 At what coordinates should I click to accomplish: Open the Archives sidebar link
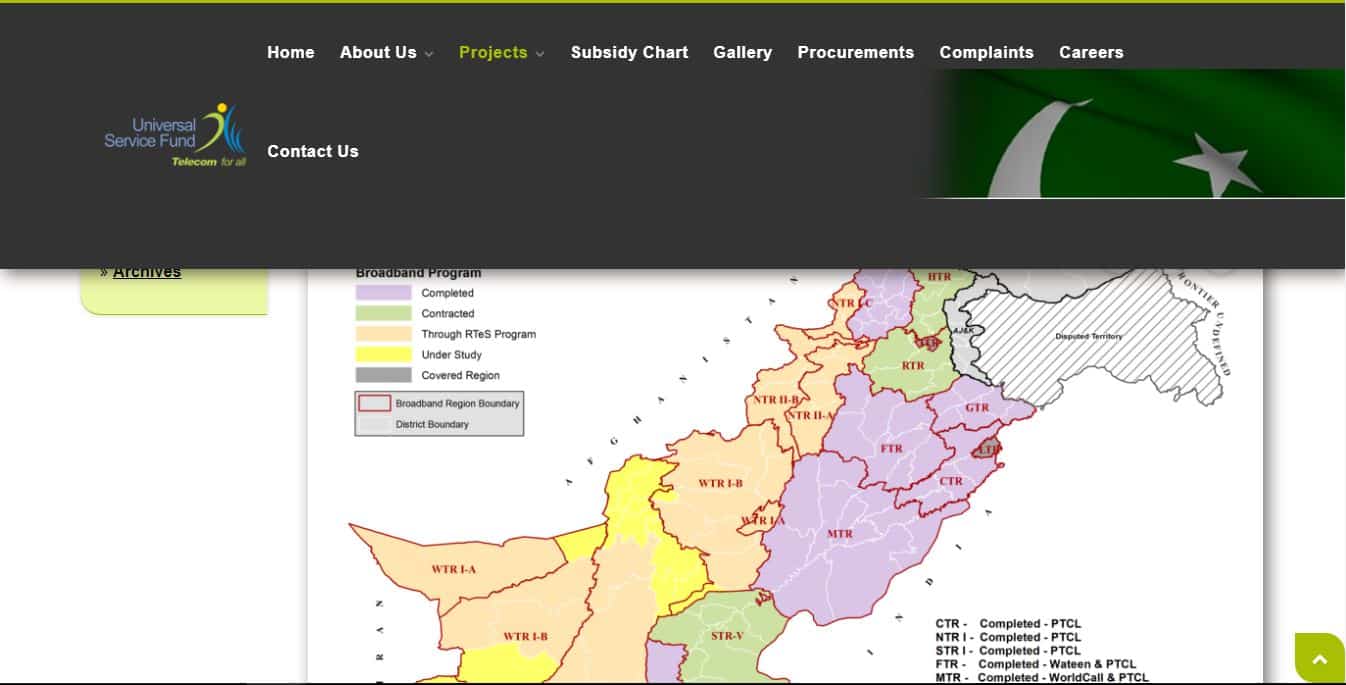pos(147,271)
